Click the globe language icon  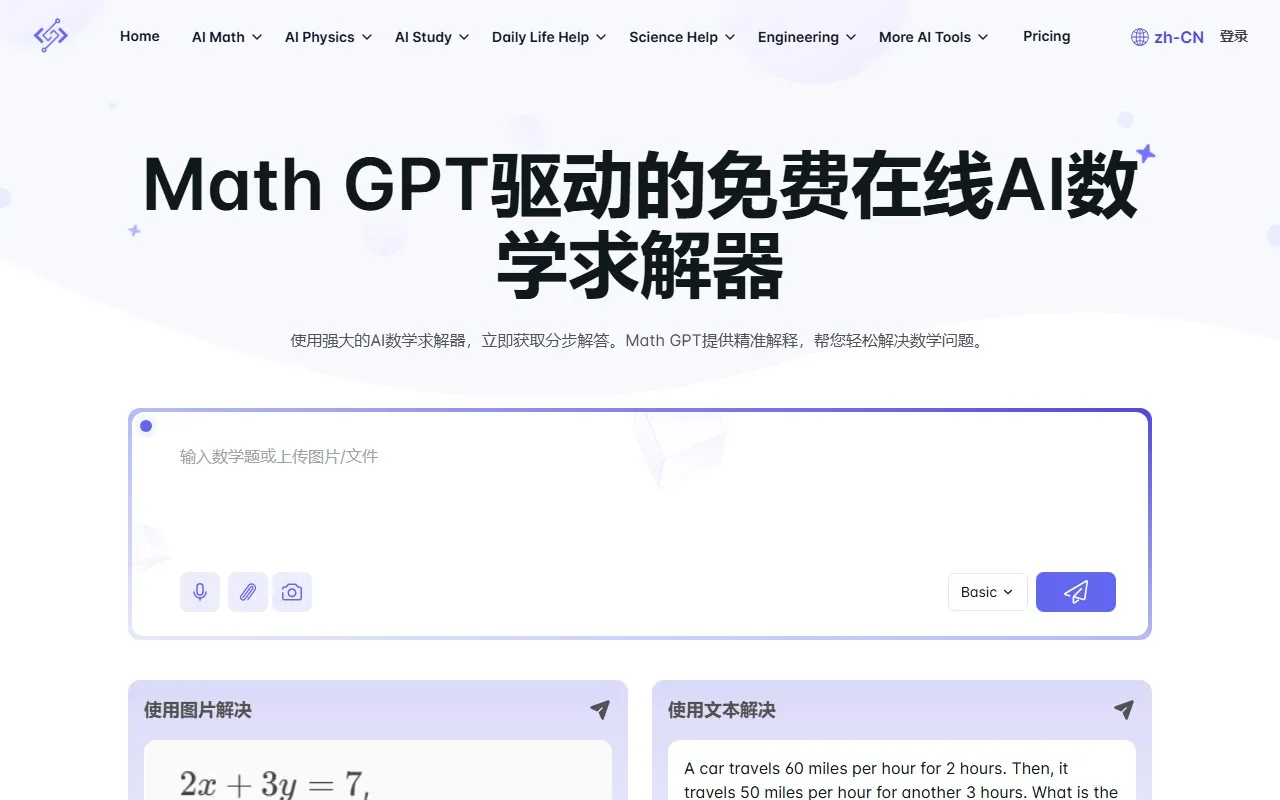pyautogui.click(x=1139, y=37)
